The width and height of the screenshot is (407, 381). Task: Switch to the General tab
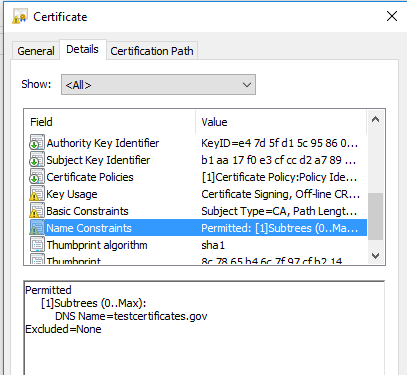pyautogui.click(x=36, y=51)
